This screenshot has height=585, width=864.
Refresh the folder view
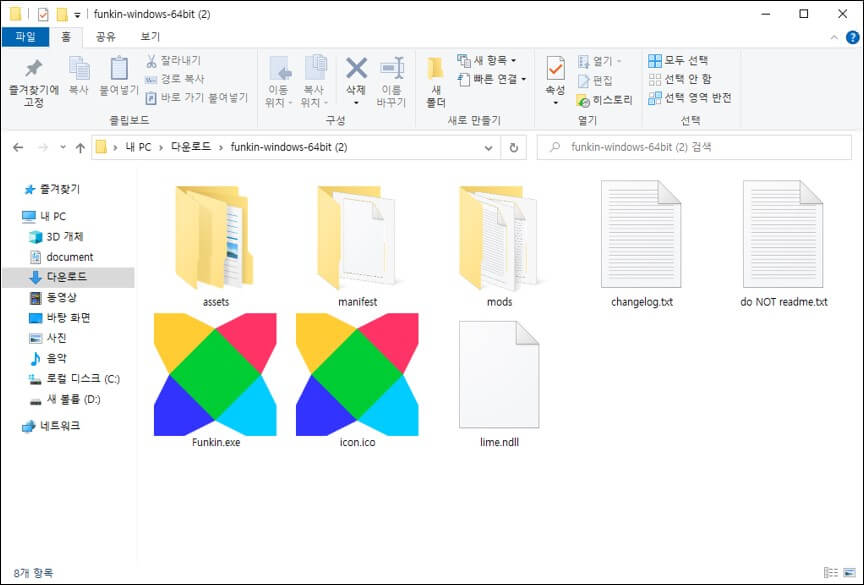pos(514,148)
